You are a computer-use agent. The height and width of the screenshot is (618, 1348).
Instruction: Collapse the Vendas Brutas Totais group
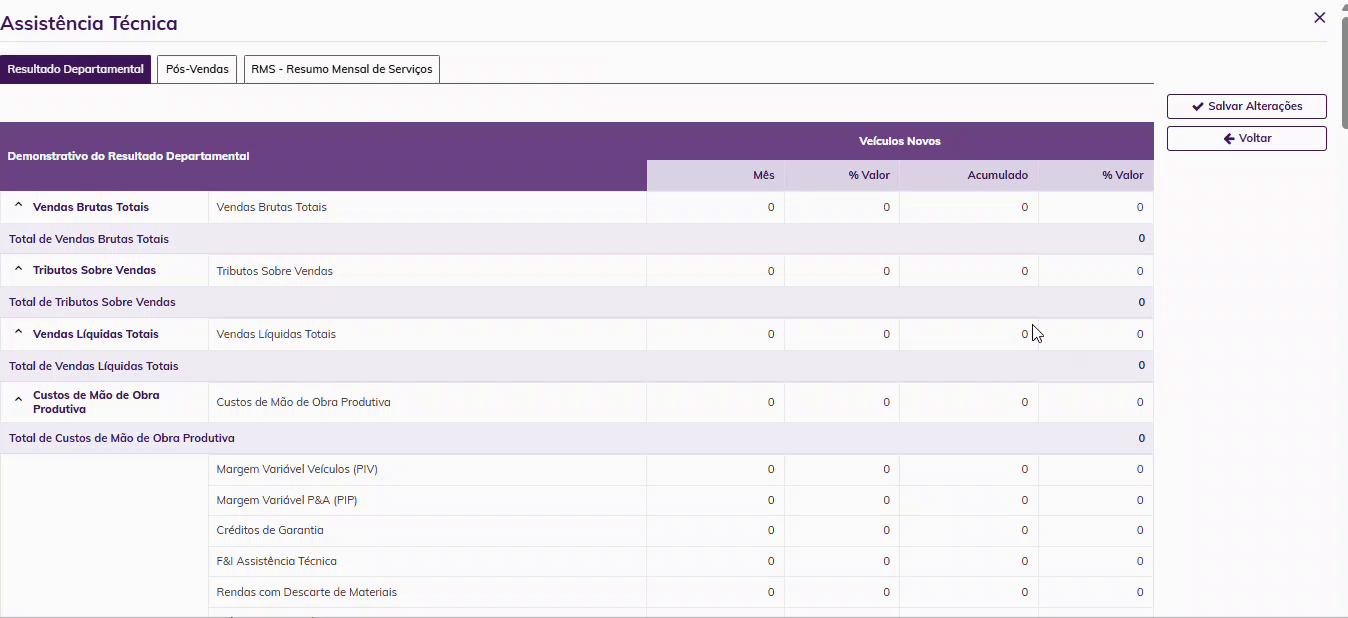pos(18,207)
